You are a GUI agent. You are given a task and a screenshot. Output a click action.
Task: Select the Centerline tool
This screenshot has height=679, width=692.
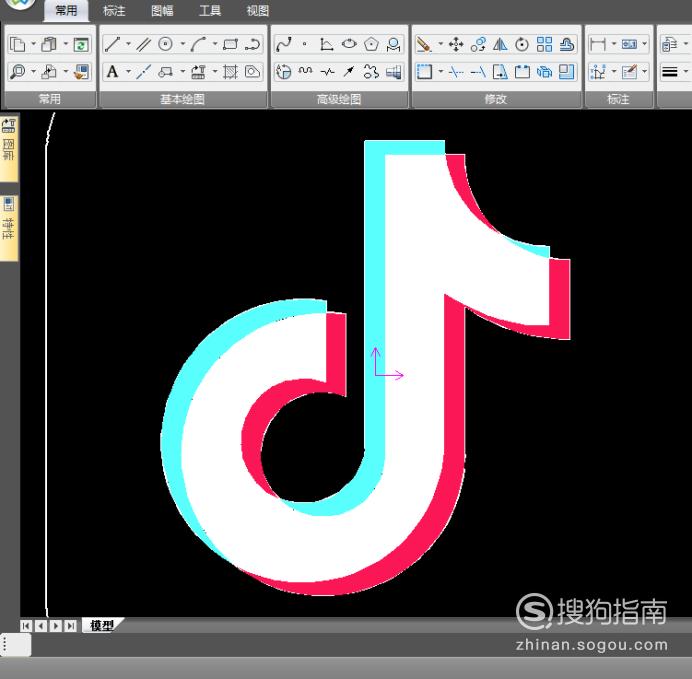point(143,71)
